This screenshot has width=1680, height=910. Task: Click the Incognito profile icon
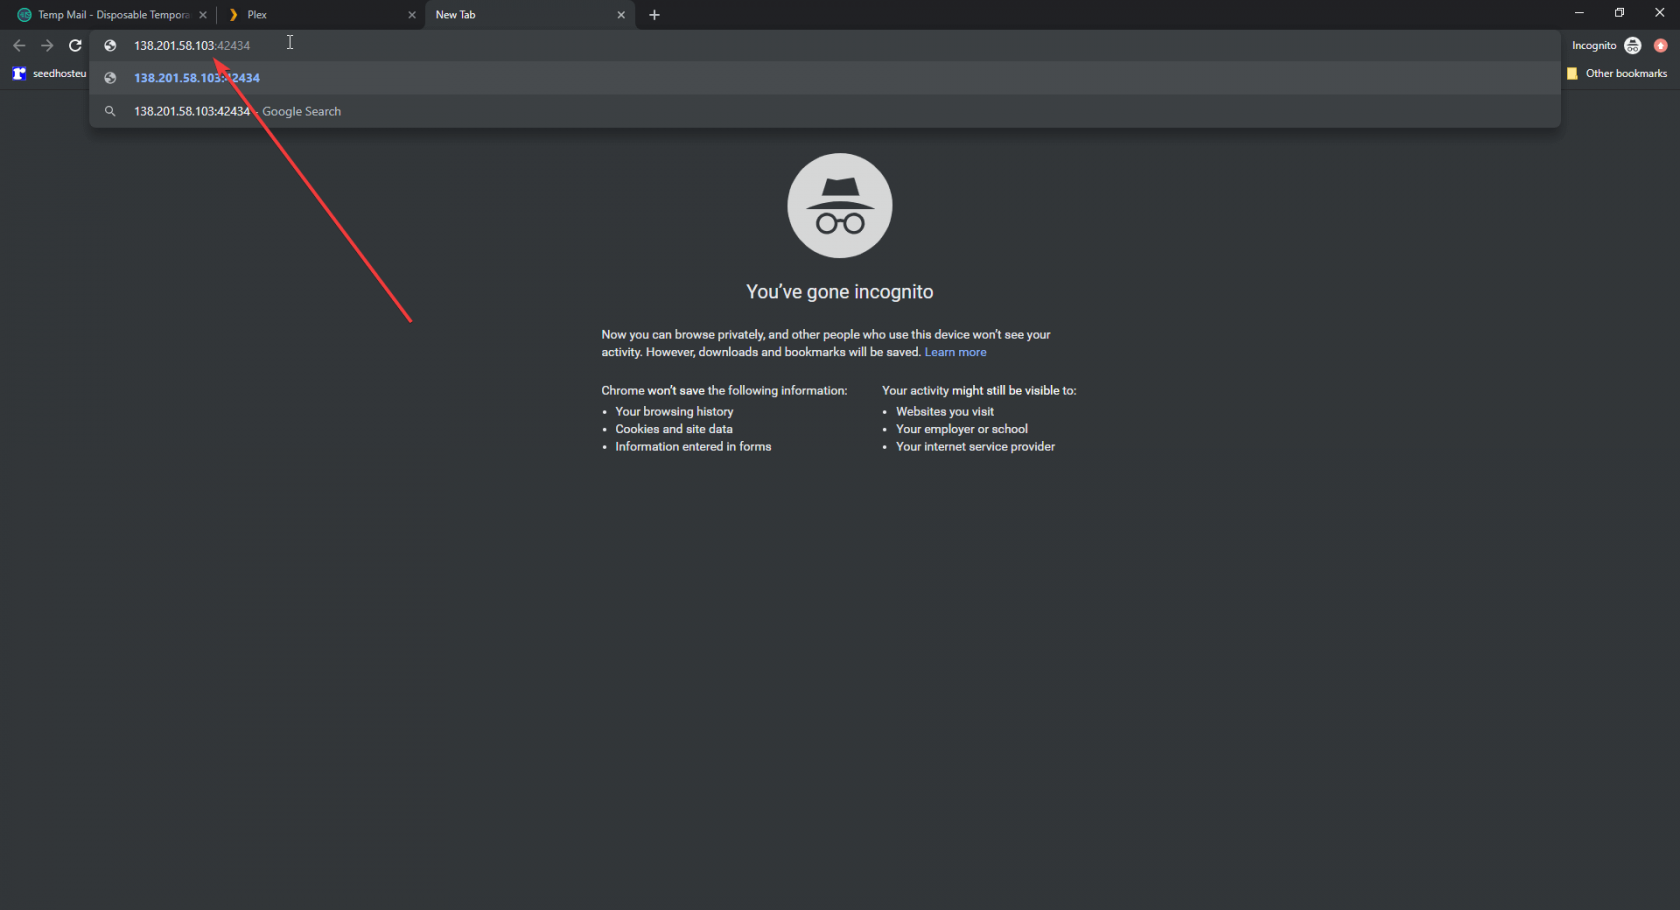tap(1633, 45)
